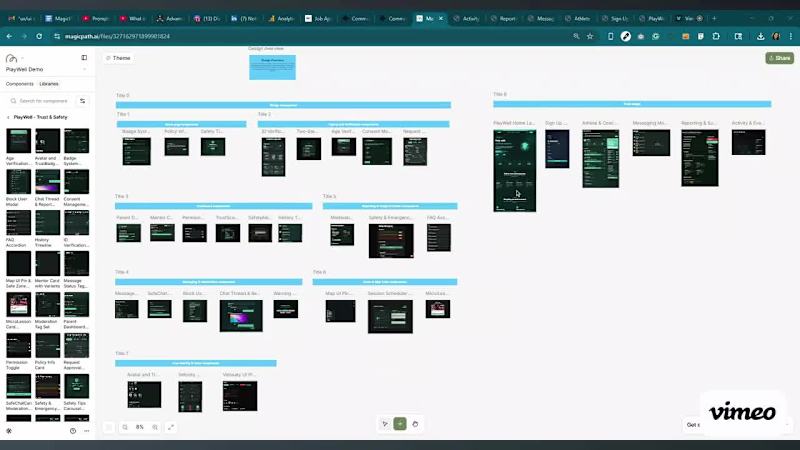Switch to the Activity browser tab
800x450 pixels.
[x=467, y=18]
